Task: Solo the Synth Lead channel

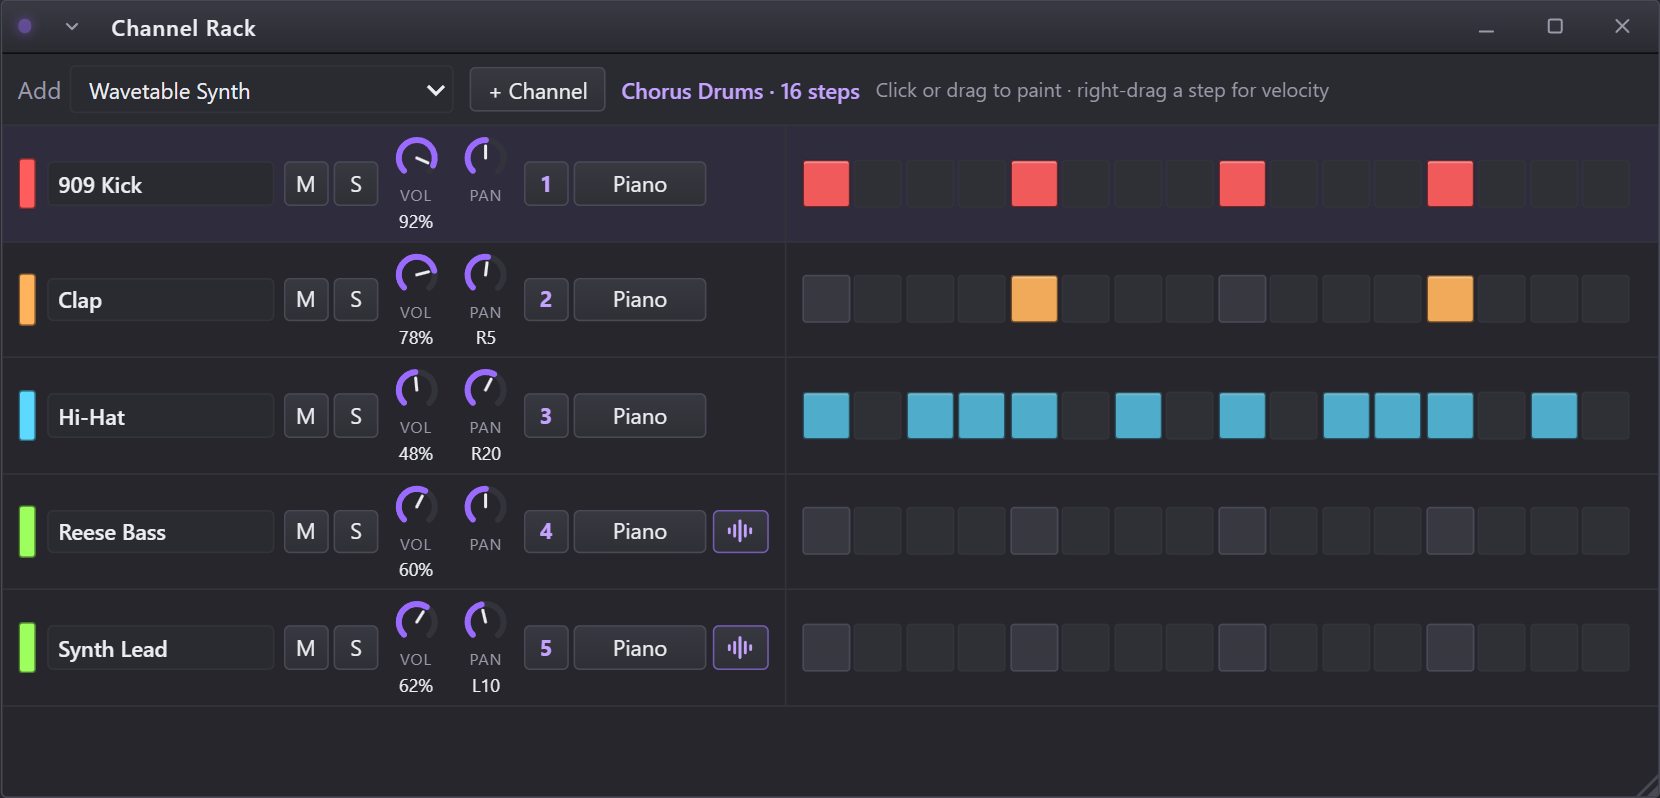Action: pos(356,648)
